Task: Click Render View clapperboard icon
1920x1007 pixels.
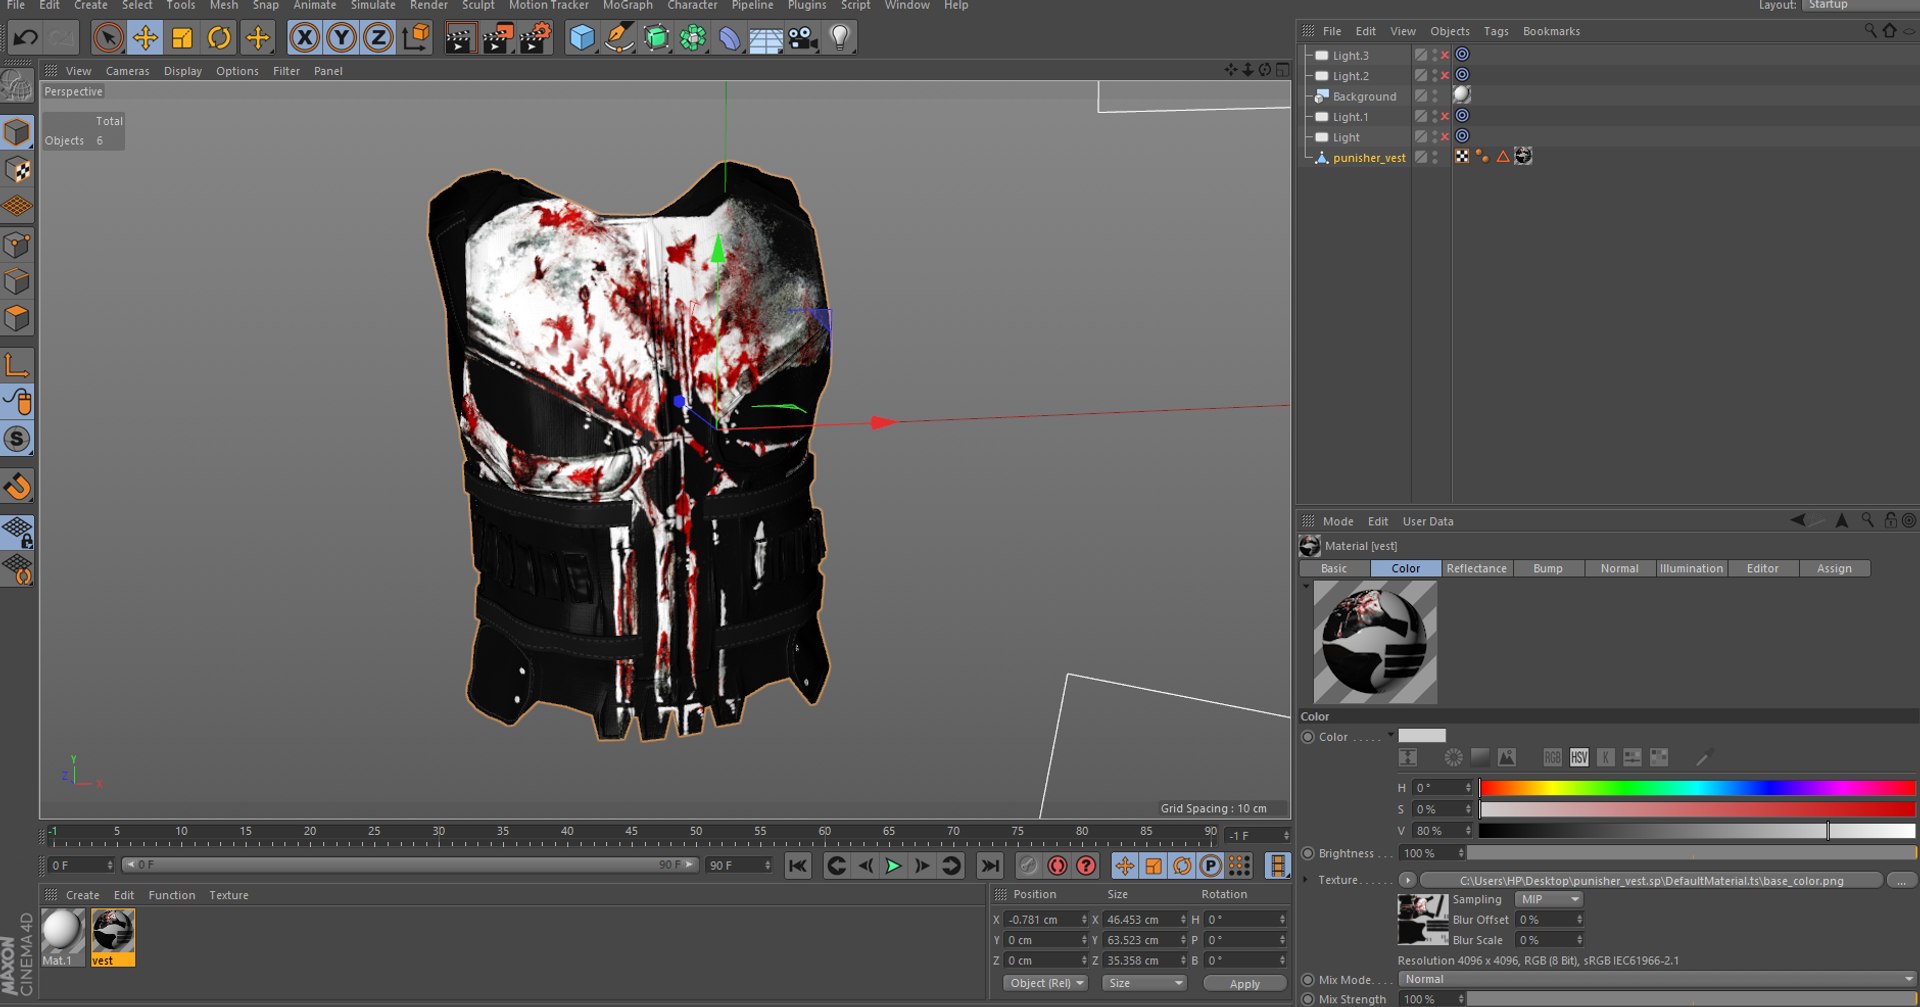Action: click(460, 38)
